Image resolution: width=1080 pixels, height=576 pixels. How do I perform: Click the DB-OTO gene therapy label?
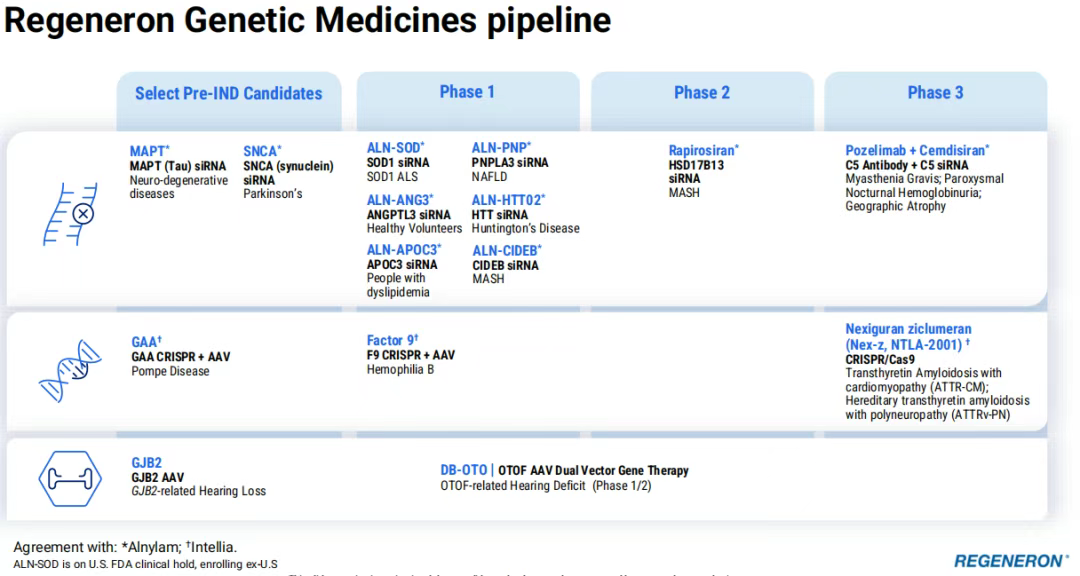464,470
